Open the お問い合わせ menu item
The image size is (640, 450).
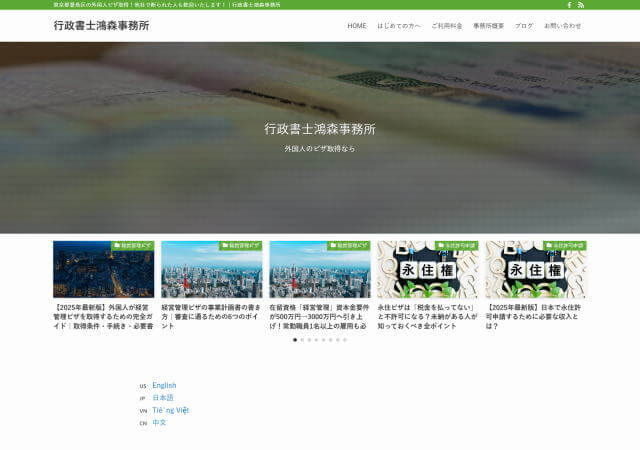click(x=562, y=26)
